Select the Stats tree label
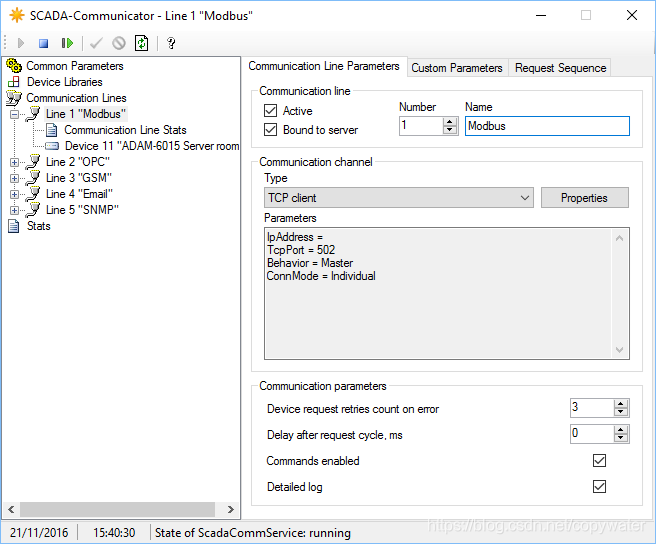 click(x=38, y=226)
